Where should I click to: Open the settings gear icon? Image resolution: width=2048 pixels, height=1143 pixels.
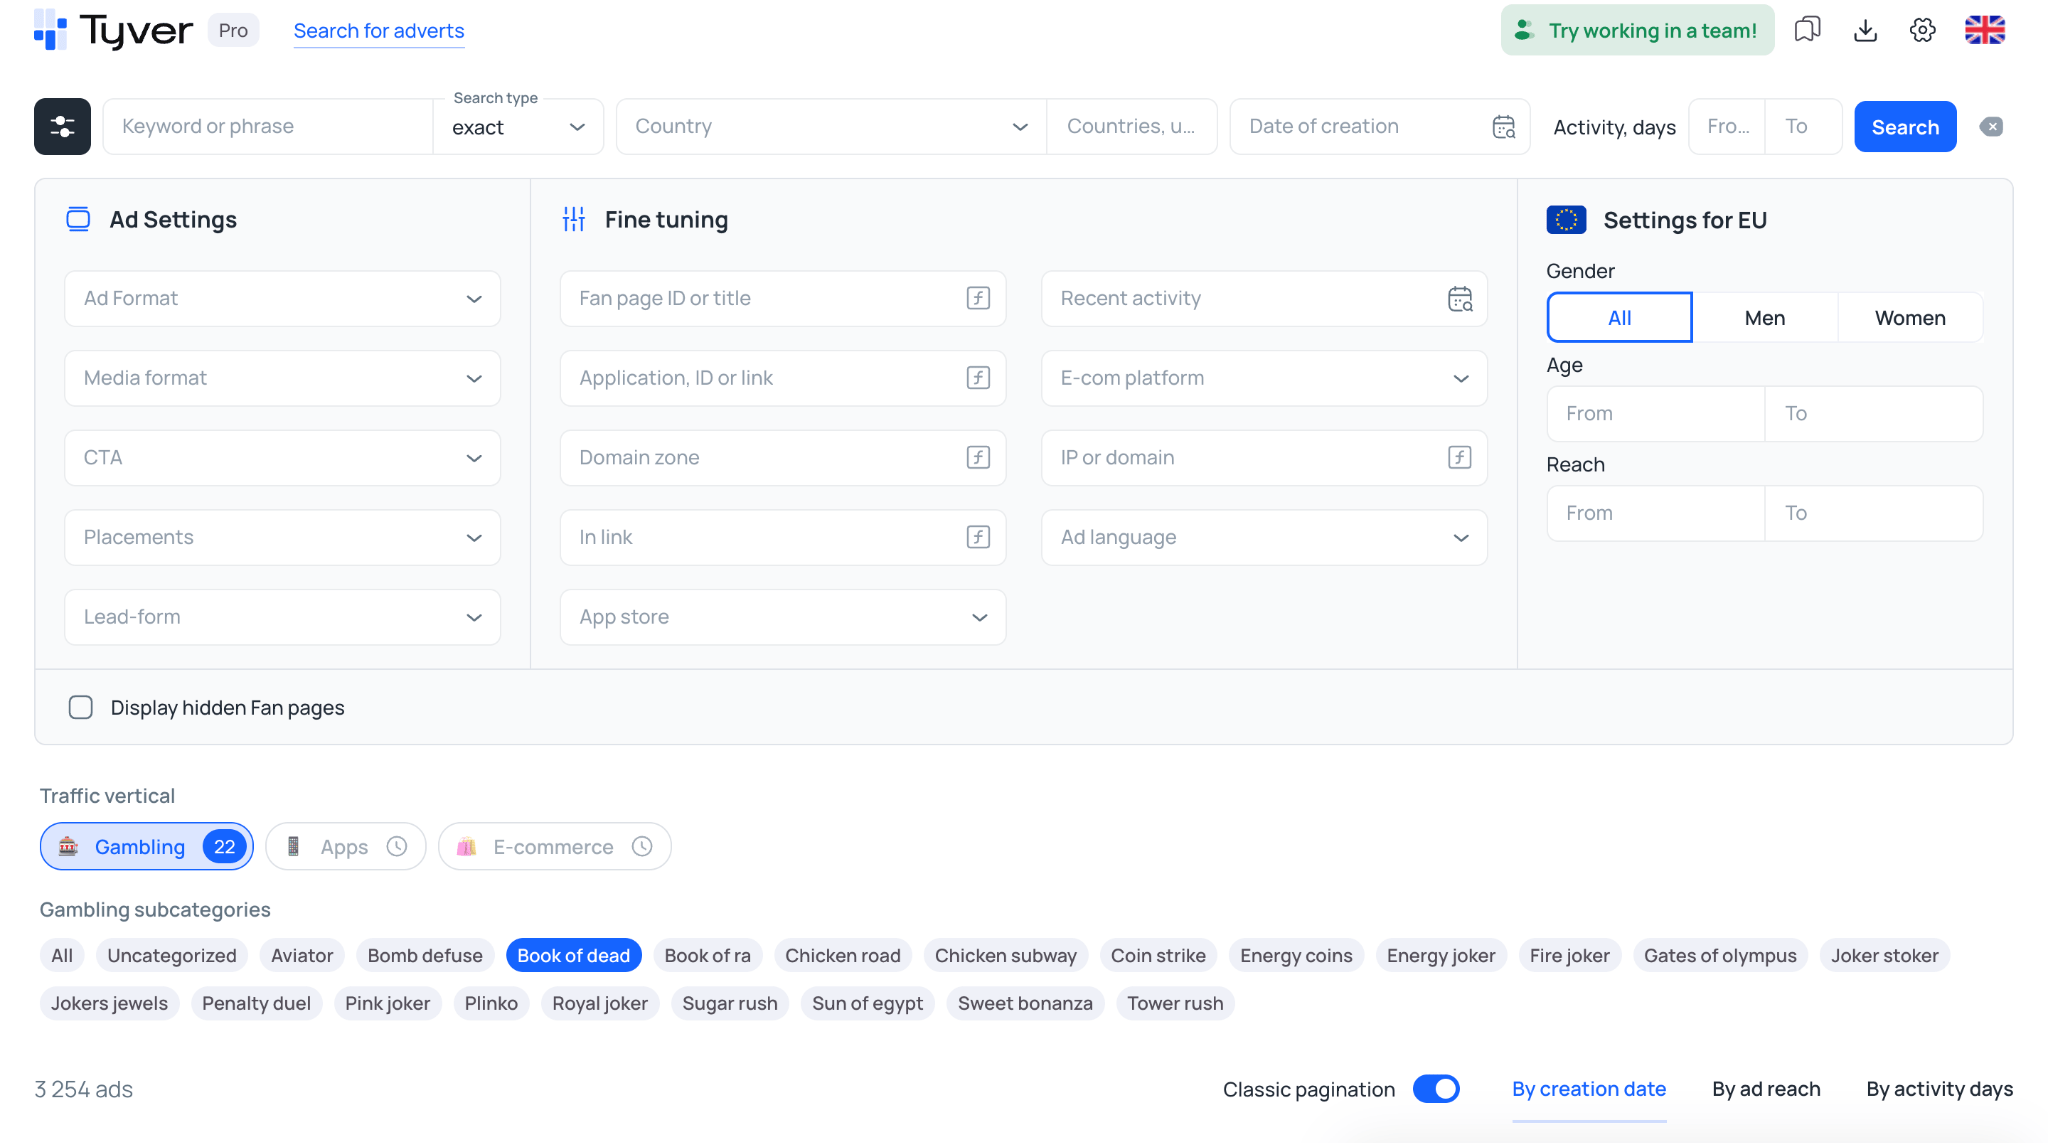(x=1922, y=30)
